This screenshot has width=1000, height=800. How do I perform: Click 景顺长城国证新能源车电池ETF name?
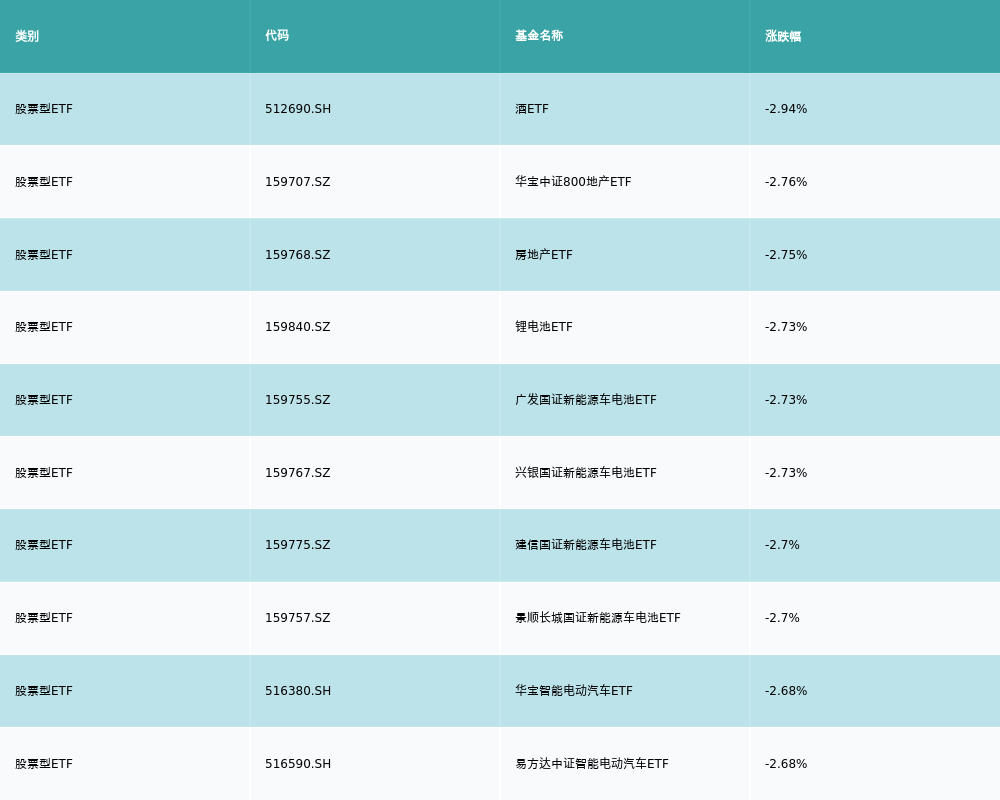(x=598, y=618)
